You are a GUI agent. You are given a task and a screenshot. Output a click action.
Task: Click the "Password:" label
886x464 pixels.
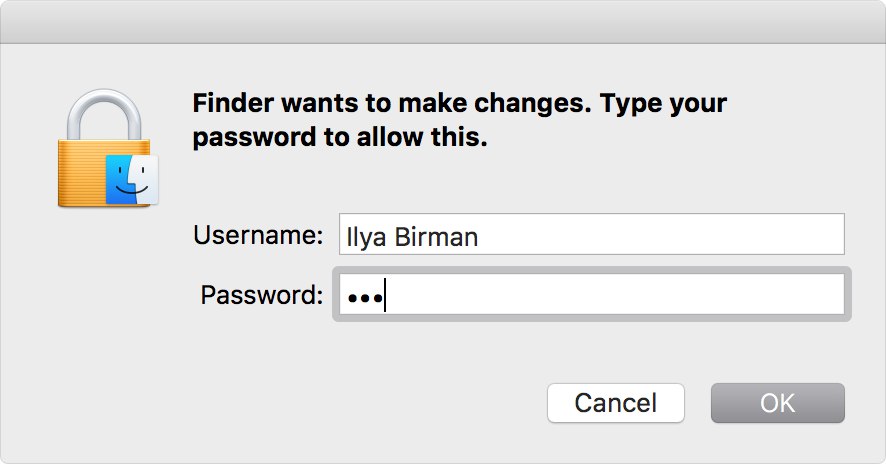click(262, 294)
